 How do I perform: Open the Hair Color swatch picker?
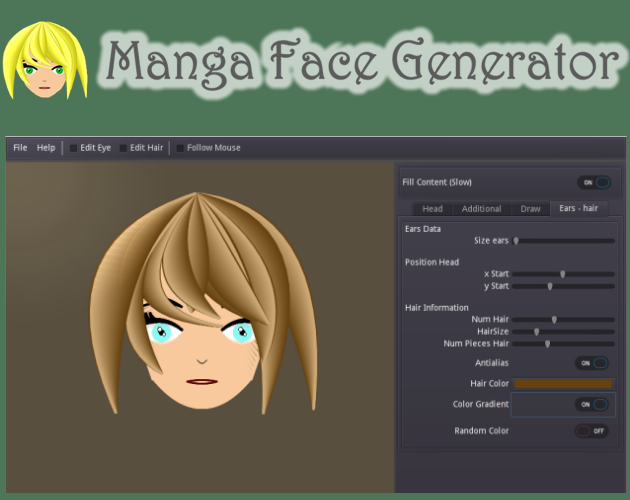(563, 384)
